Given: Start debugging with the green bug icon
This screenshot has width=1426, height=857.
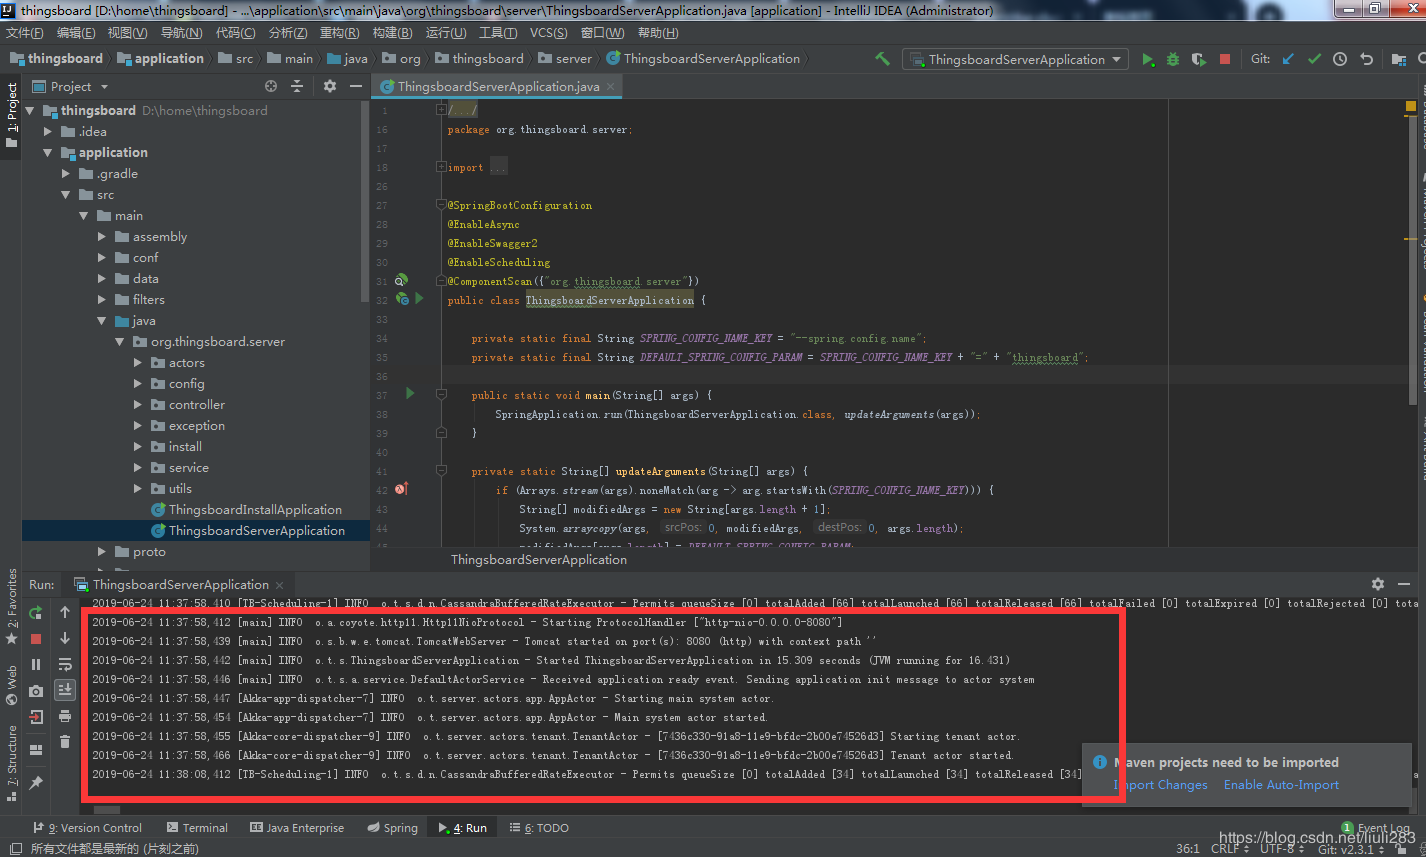Looking at the screenshot, I should click(1173, 59).
